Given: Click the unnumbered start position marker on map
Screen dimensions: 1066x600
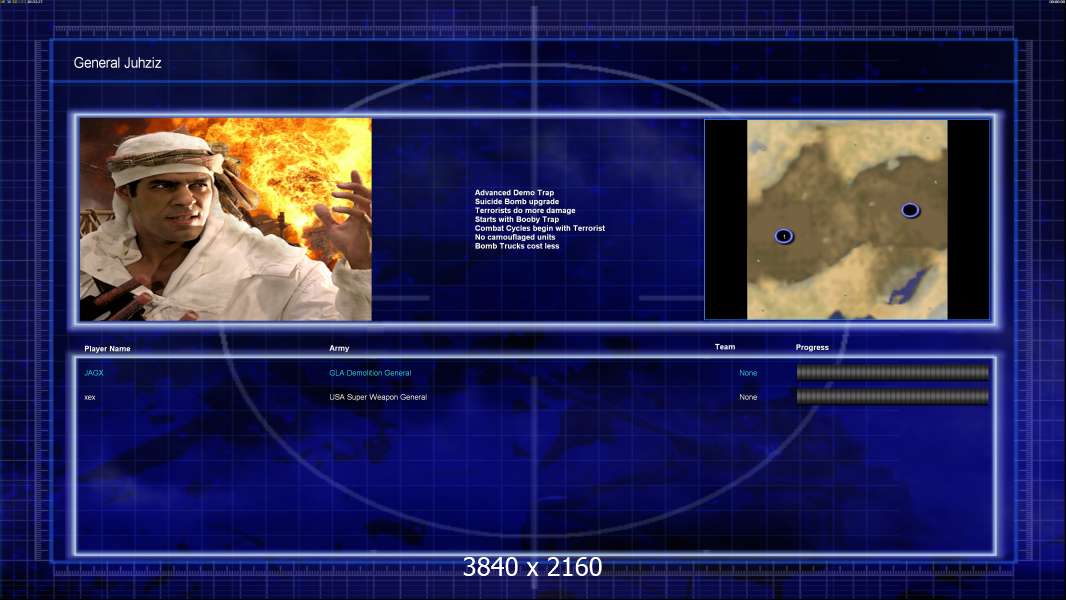Looking at the screenshot, I should pos(910,210).
